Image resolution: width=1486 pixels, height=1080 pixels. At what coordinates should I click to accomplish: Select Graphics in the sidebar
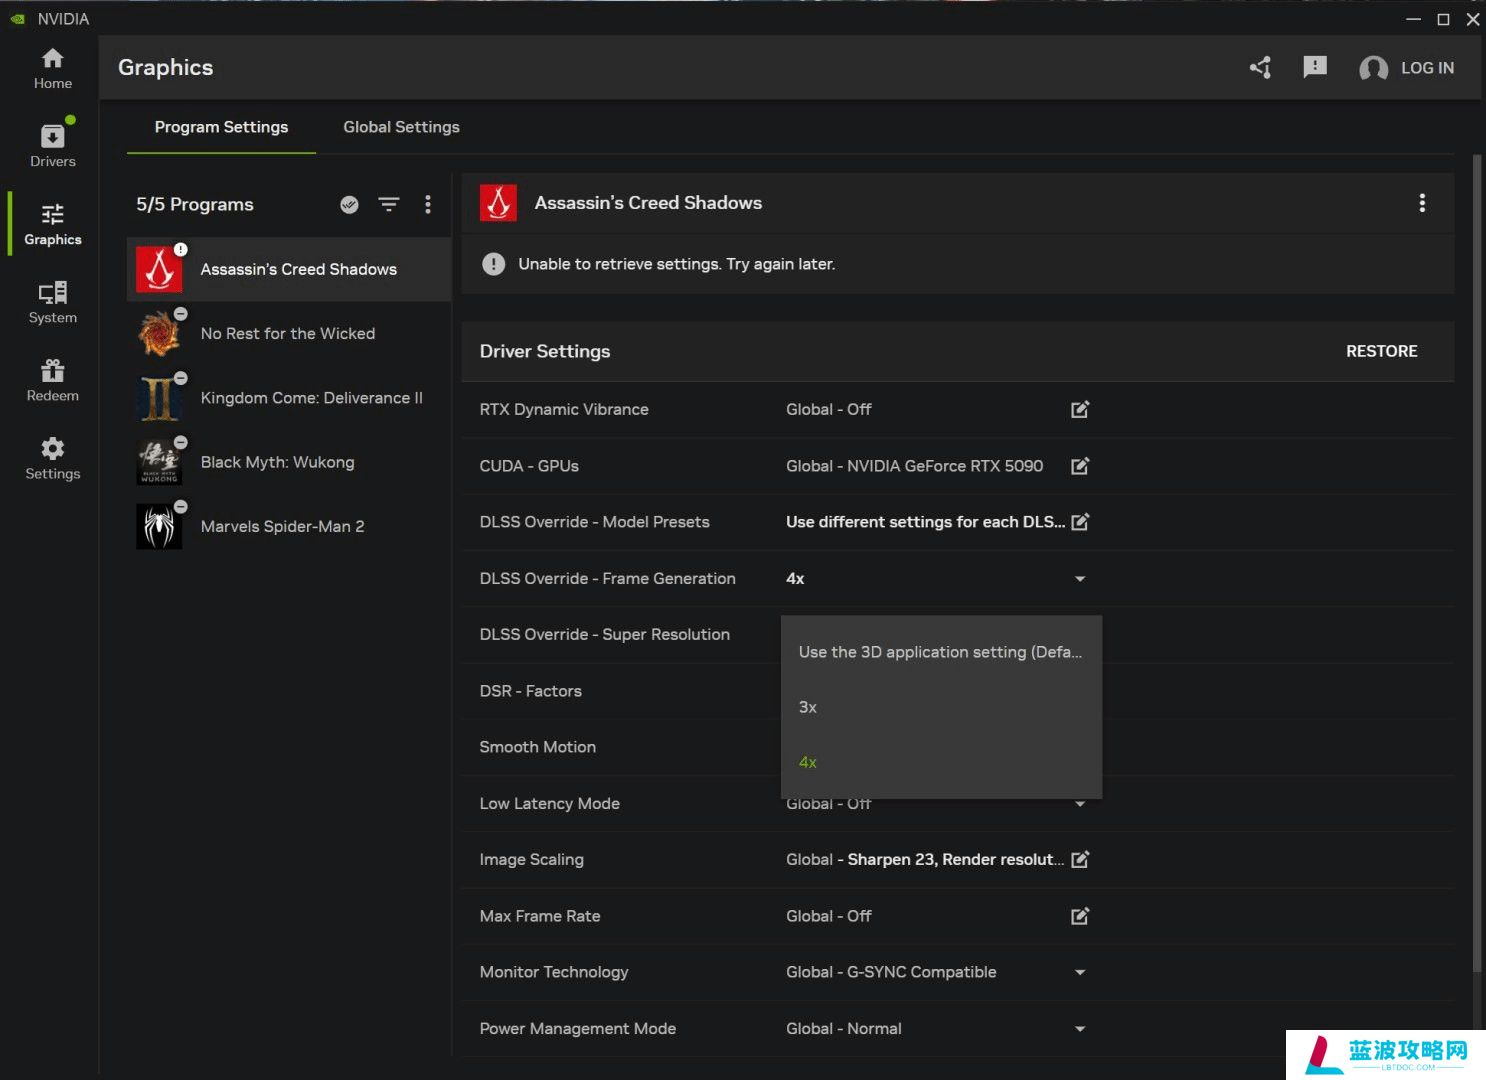[x=52, y=225]
